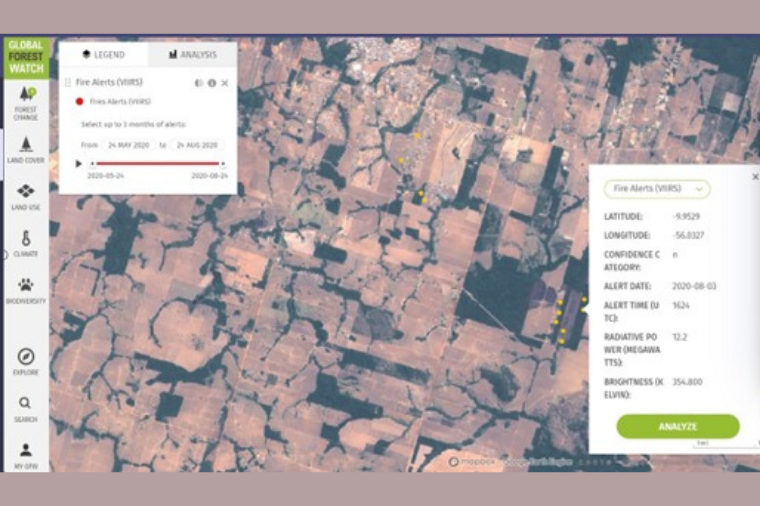Switch to the Legend tab
Screen dimensions: 760x506
(104, 54)
